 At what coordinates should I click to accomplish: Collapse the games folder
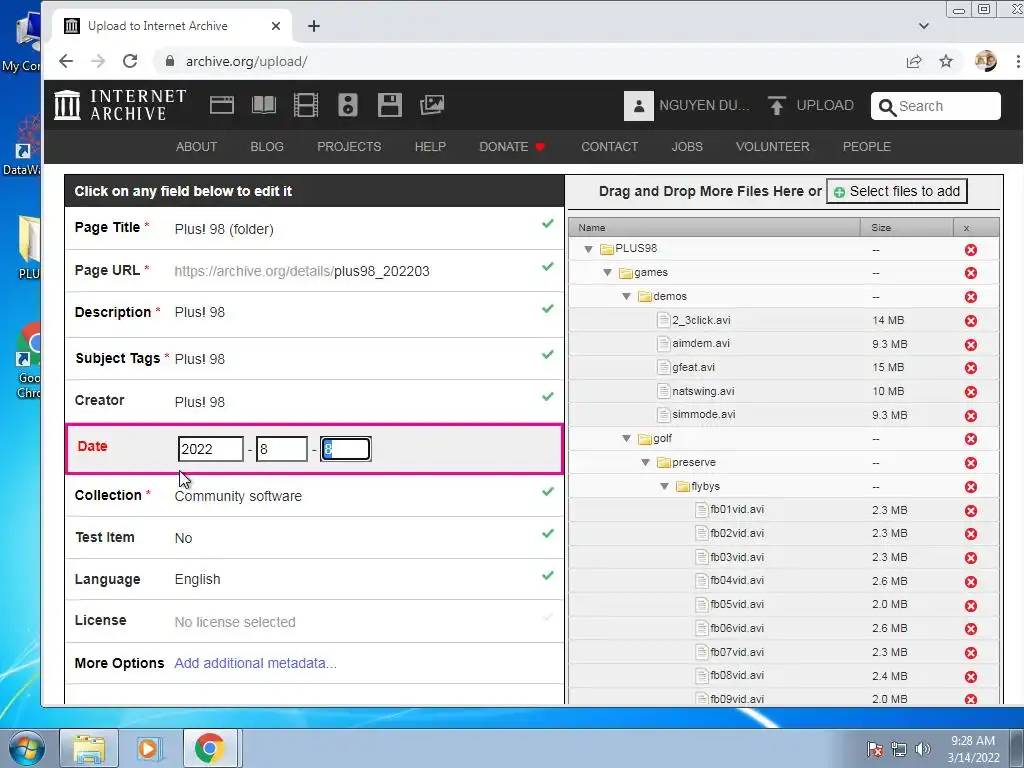607,272
